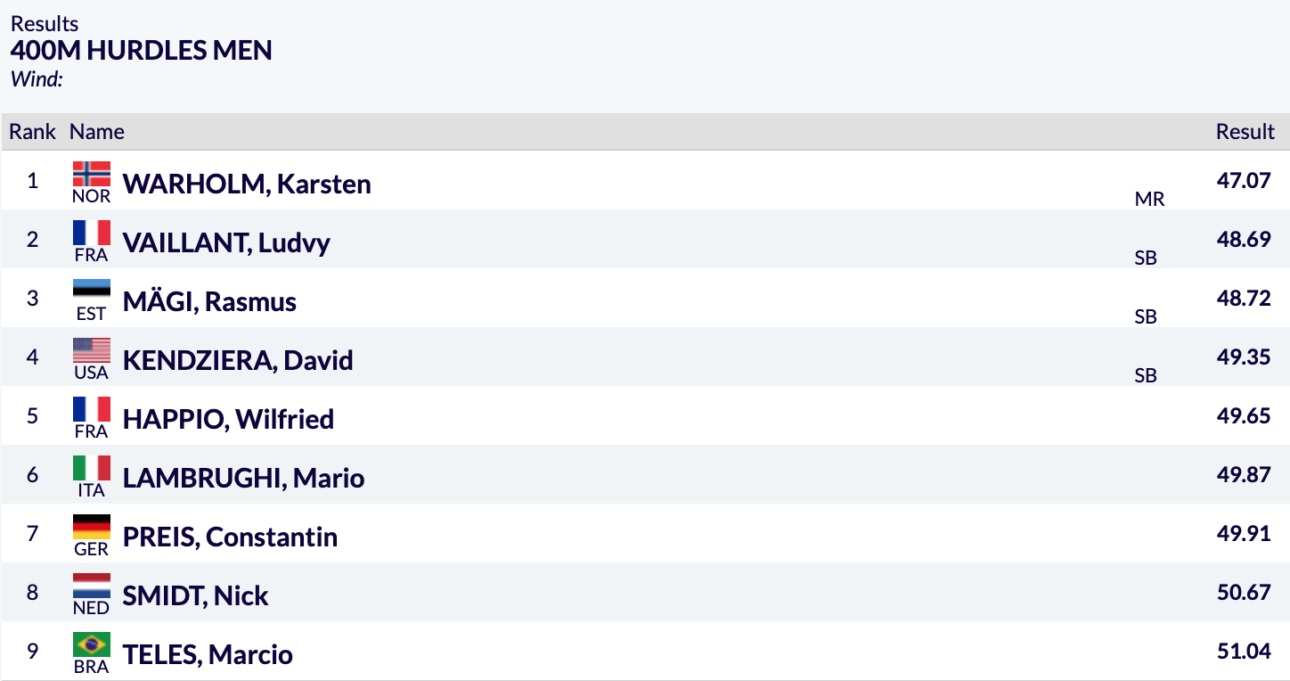Open athlete MÄGI, Rasmus
The width and height of the screenshot is (1290, 681).
click(x=209, y=301)
